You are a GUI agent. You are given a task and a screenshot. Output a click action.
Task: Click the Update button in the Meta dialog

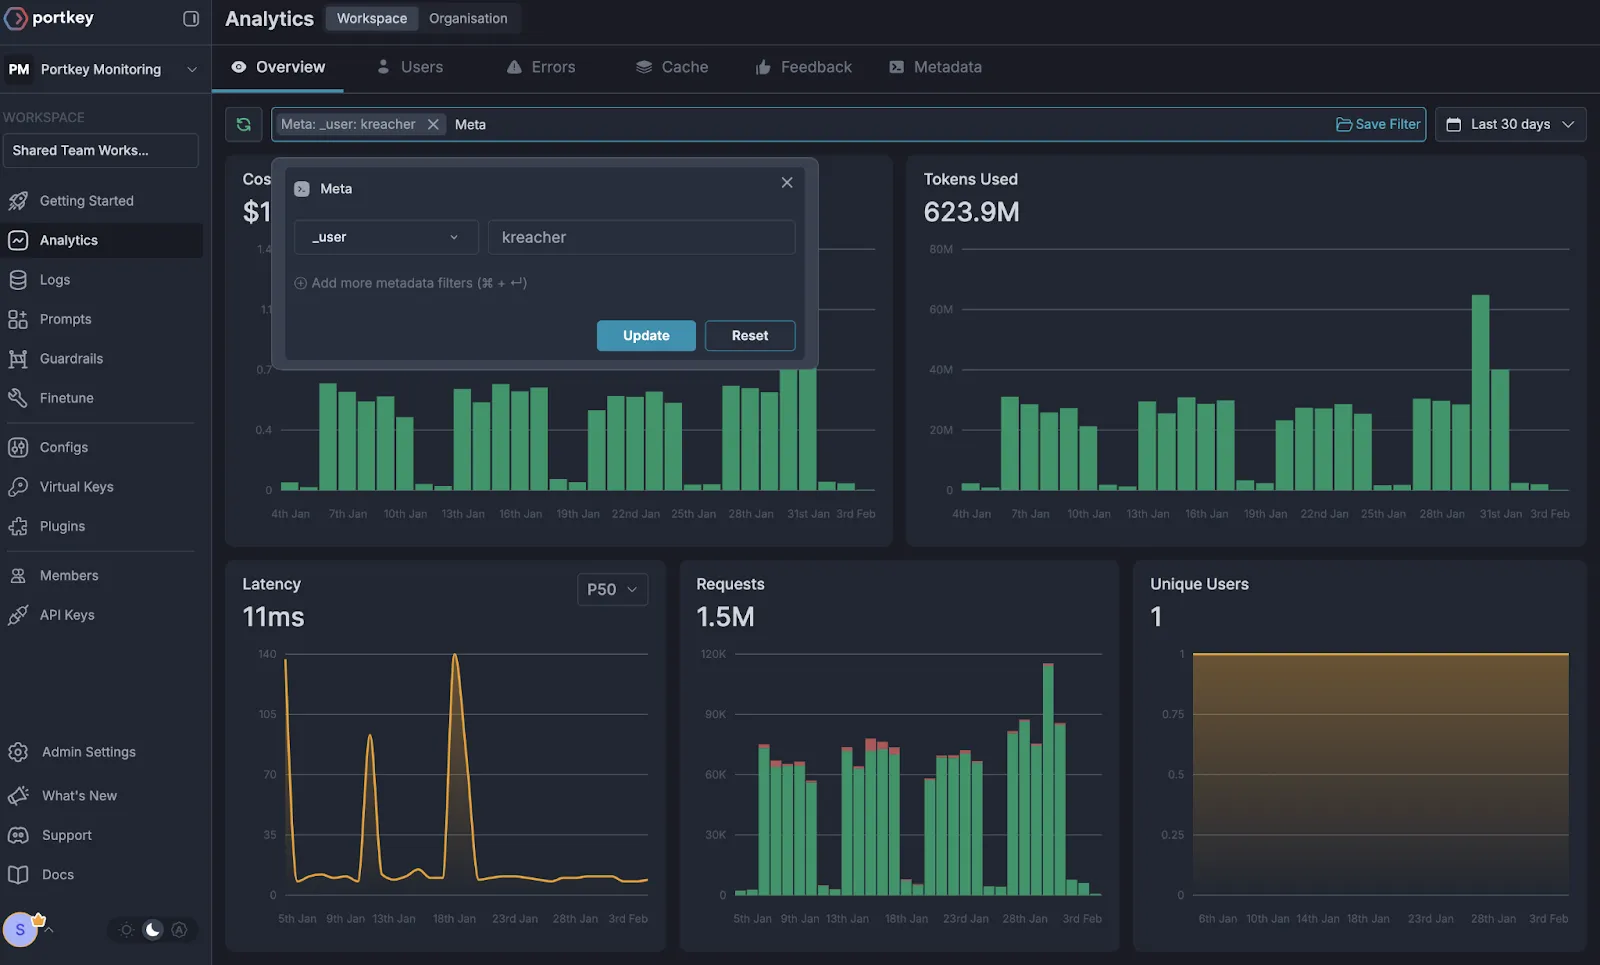(x=645, y=335)
